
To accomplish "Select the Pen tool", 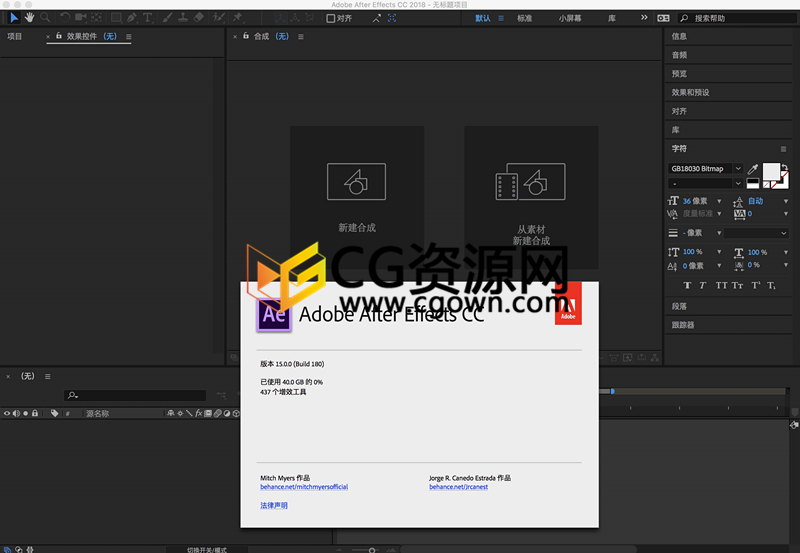I will pos(132,18).
